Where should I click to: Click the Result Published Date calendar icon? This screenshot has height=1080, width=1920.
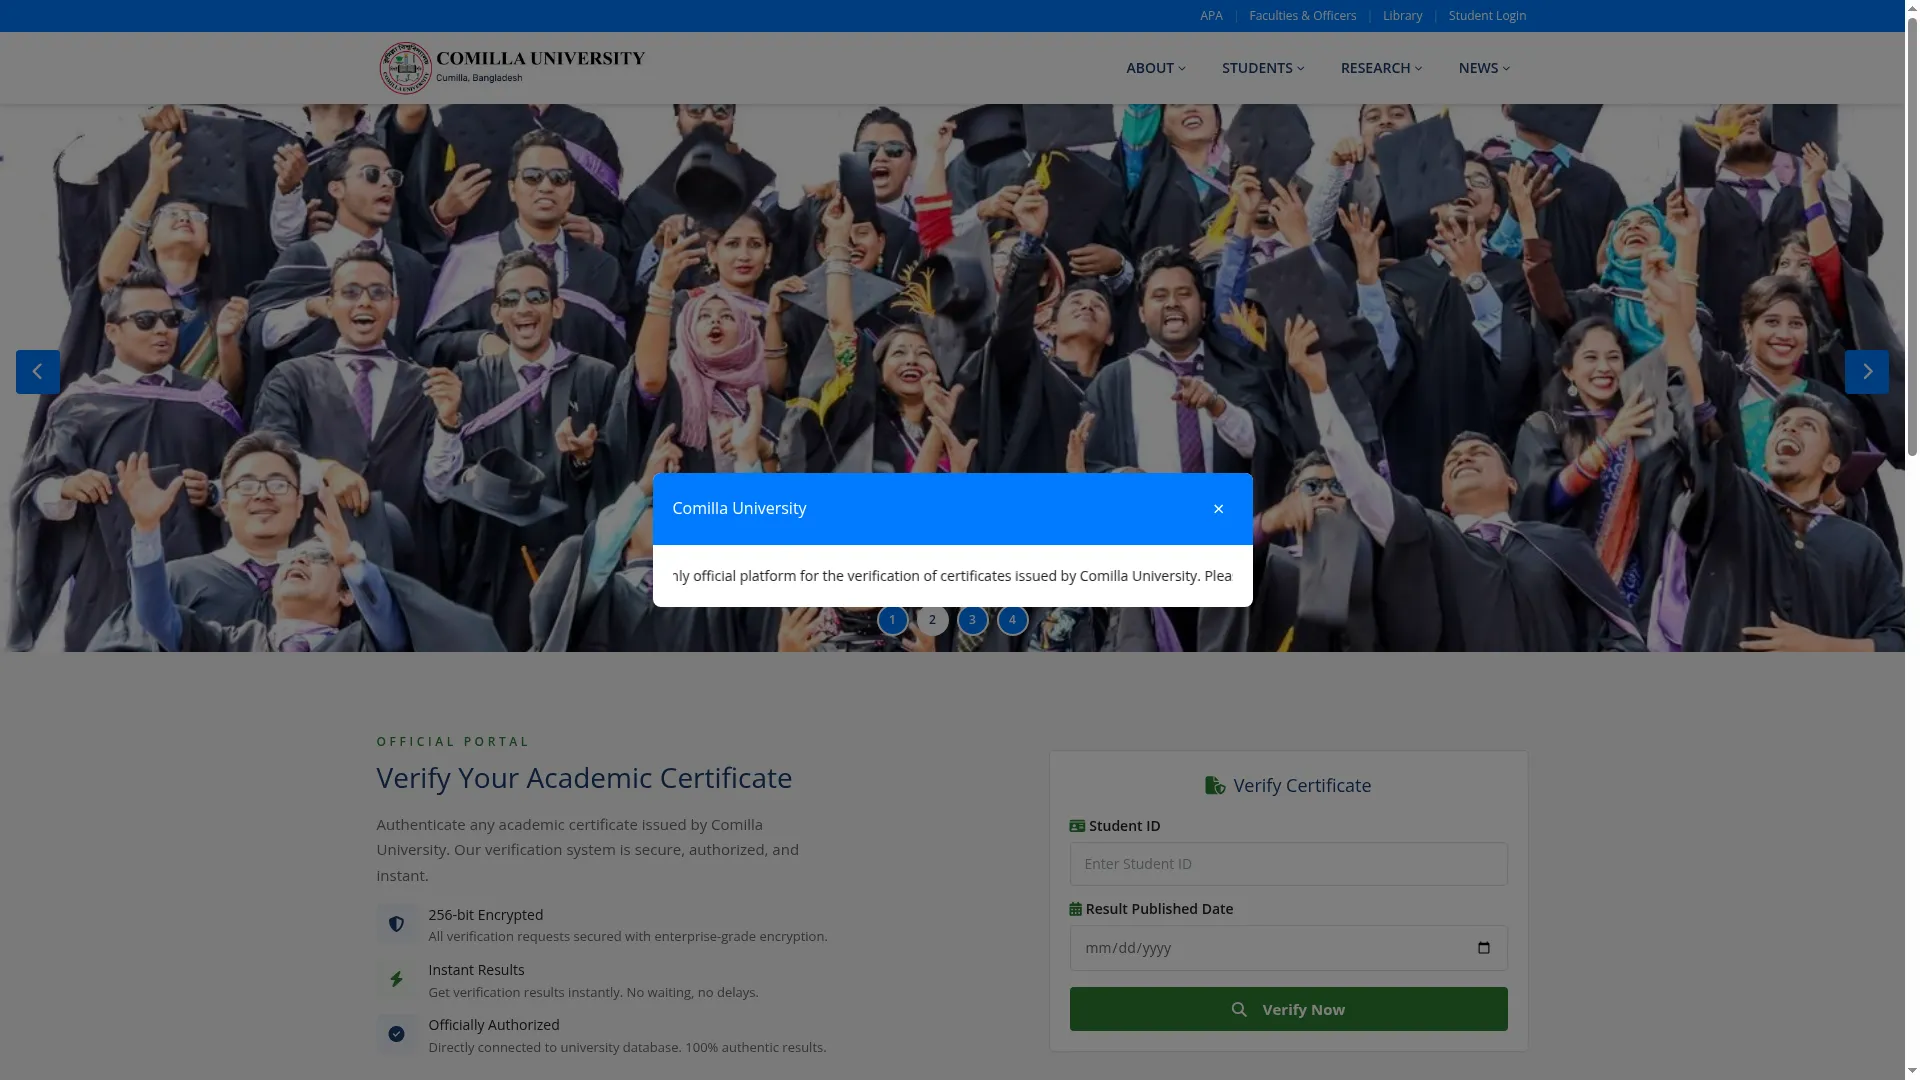(x=1075, y=909)
